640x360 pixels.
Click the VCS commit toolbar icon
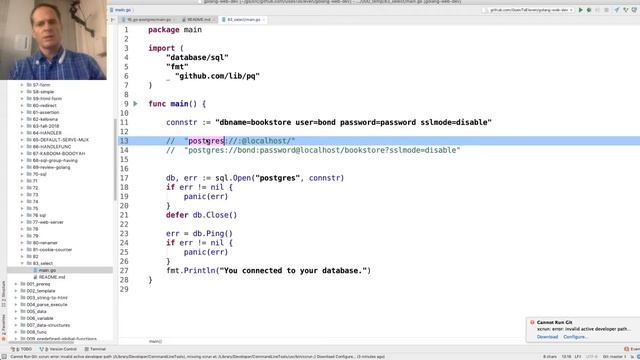625,10
